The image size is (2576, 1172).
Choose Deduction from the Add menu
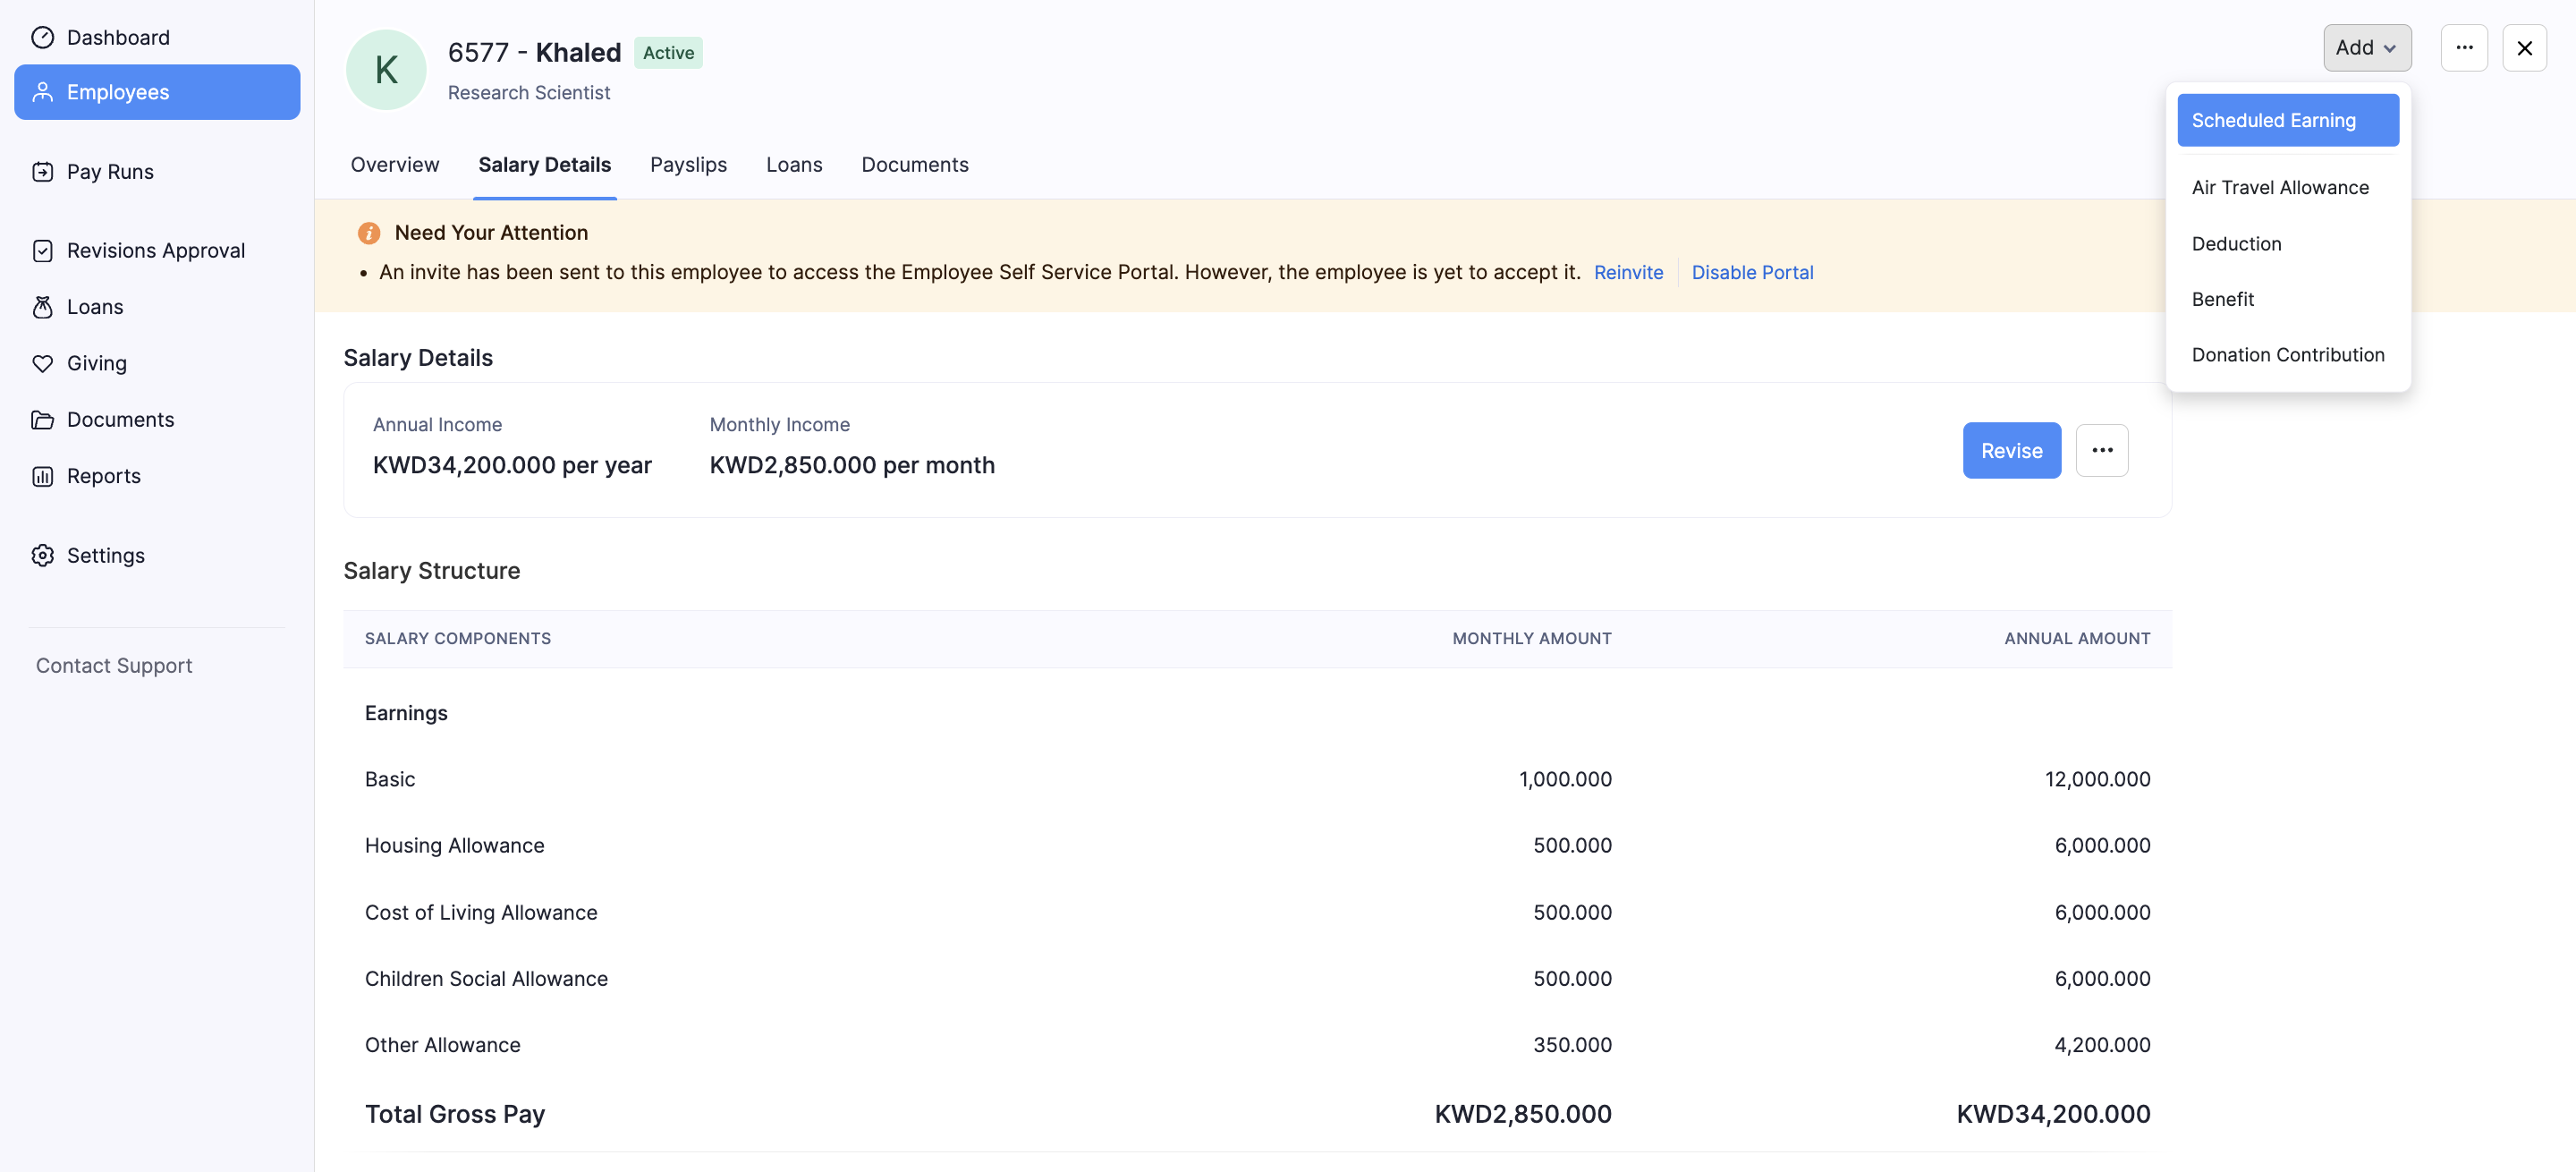pyautogui.click(x=2237, y=243)
